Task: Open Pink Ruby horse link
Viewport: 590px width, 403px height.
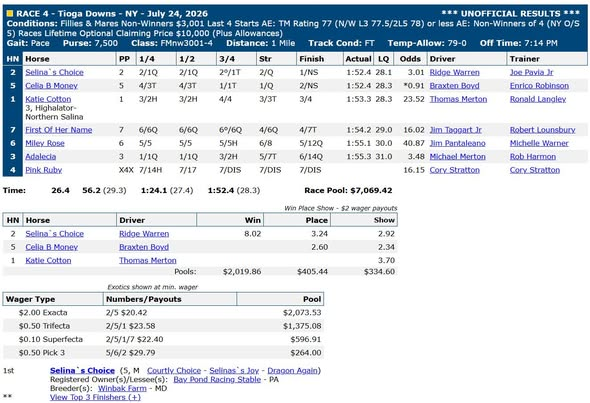Action: 44,170
